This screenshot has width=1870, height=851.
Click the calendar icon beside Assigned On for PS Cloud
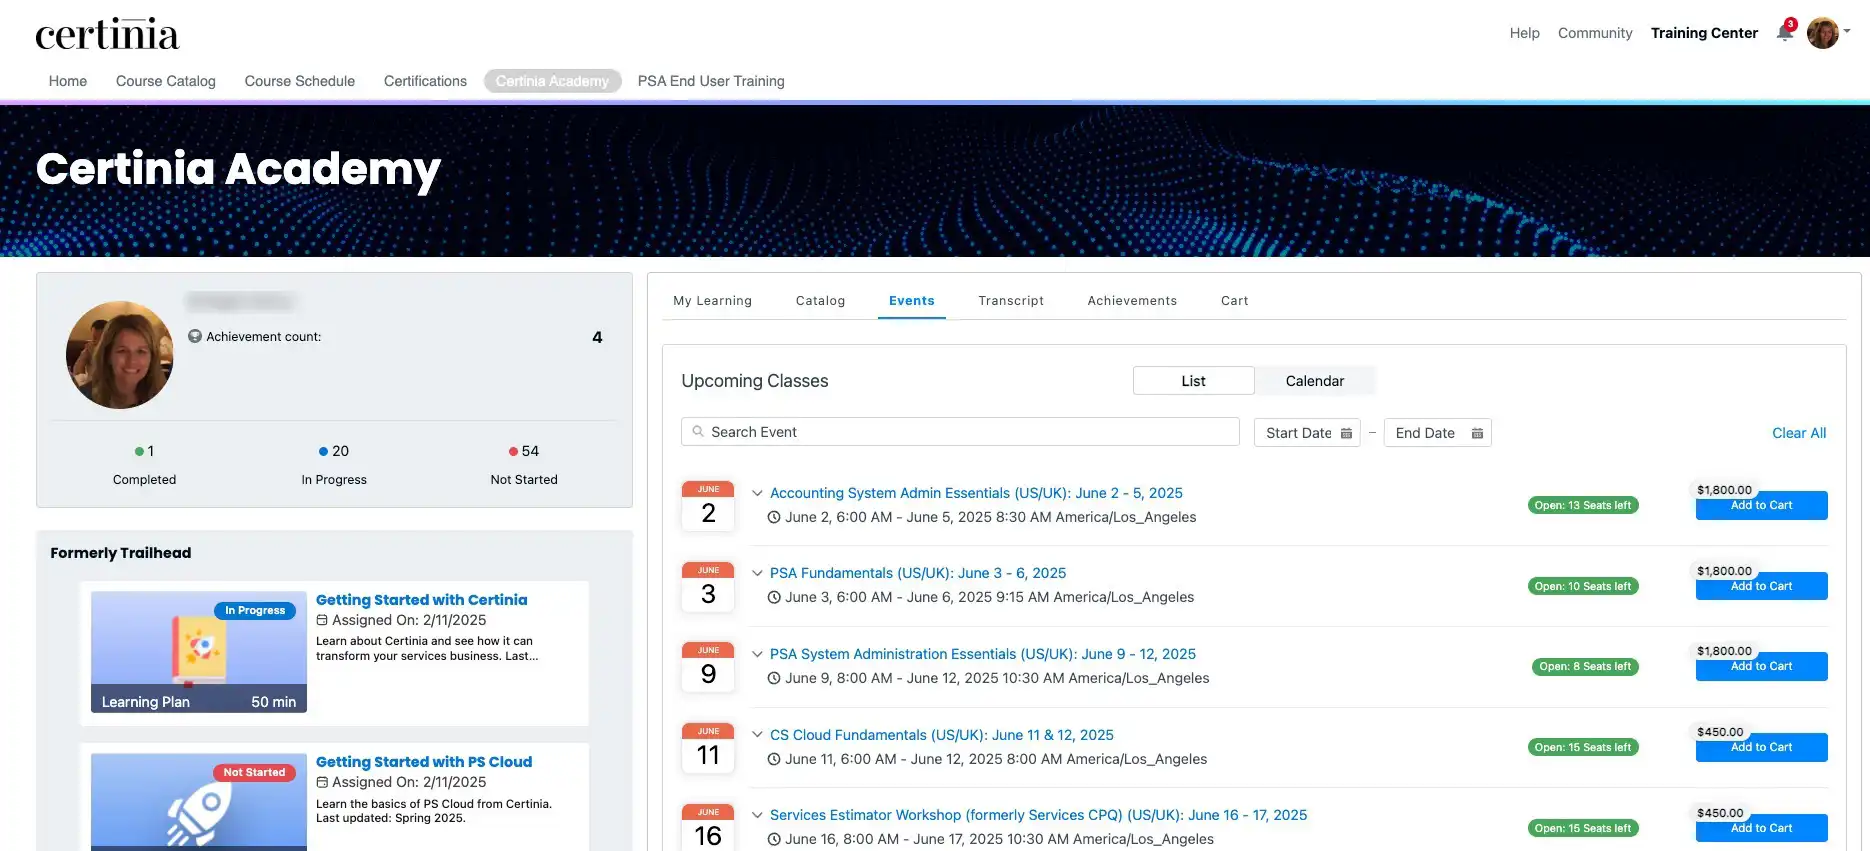pyautogui.click(x=322, y=782)
